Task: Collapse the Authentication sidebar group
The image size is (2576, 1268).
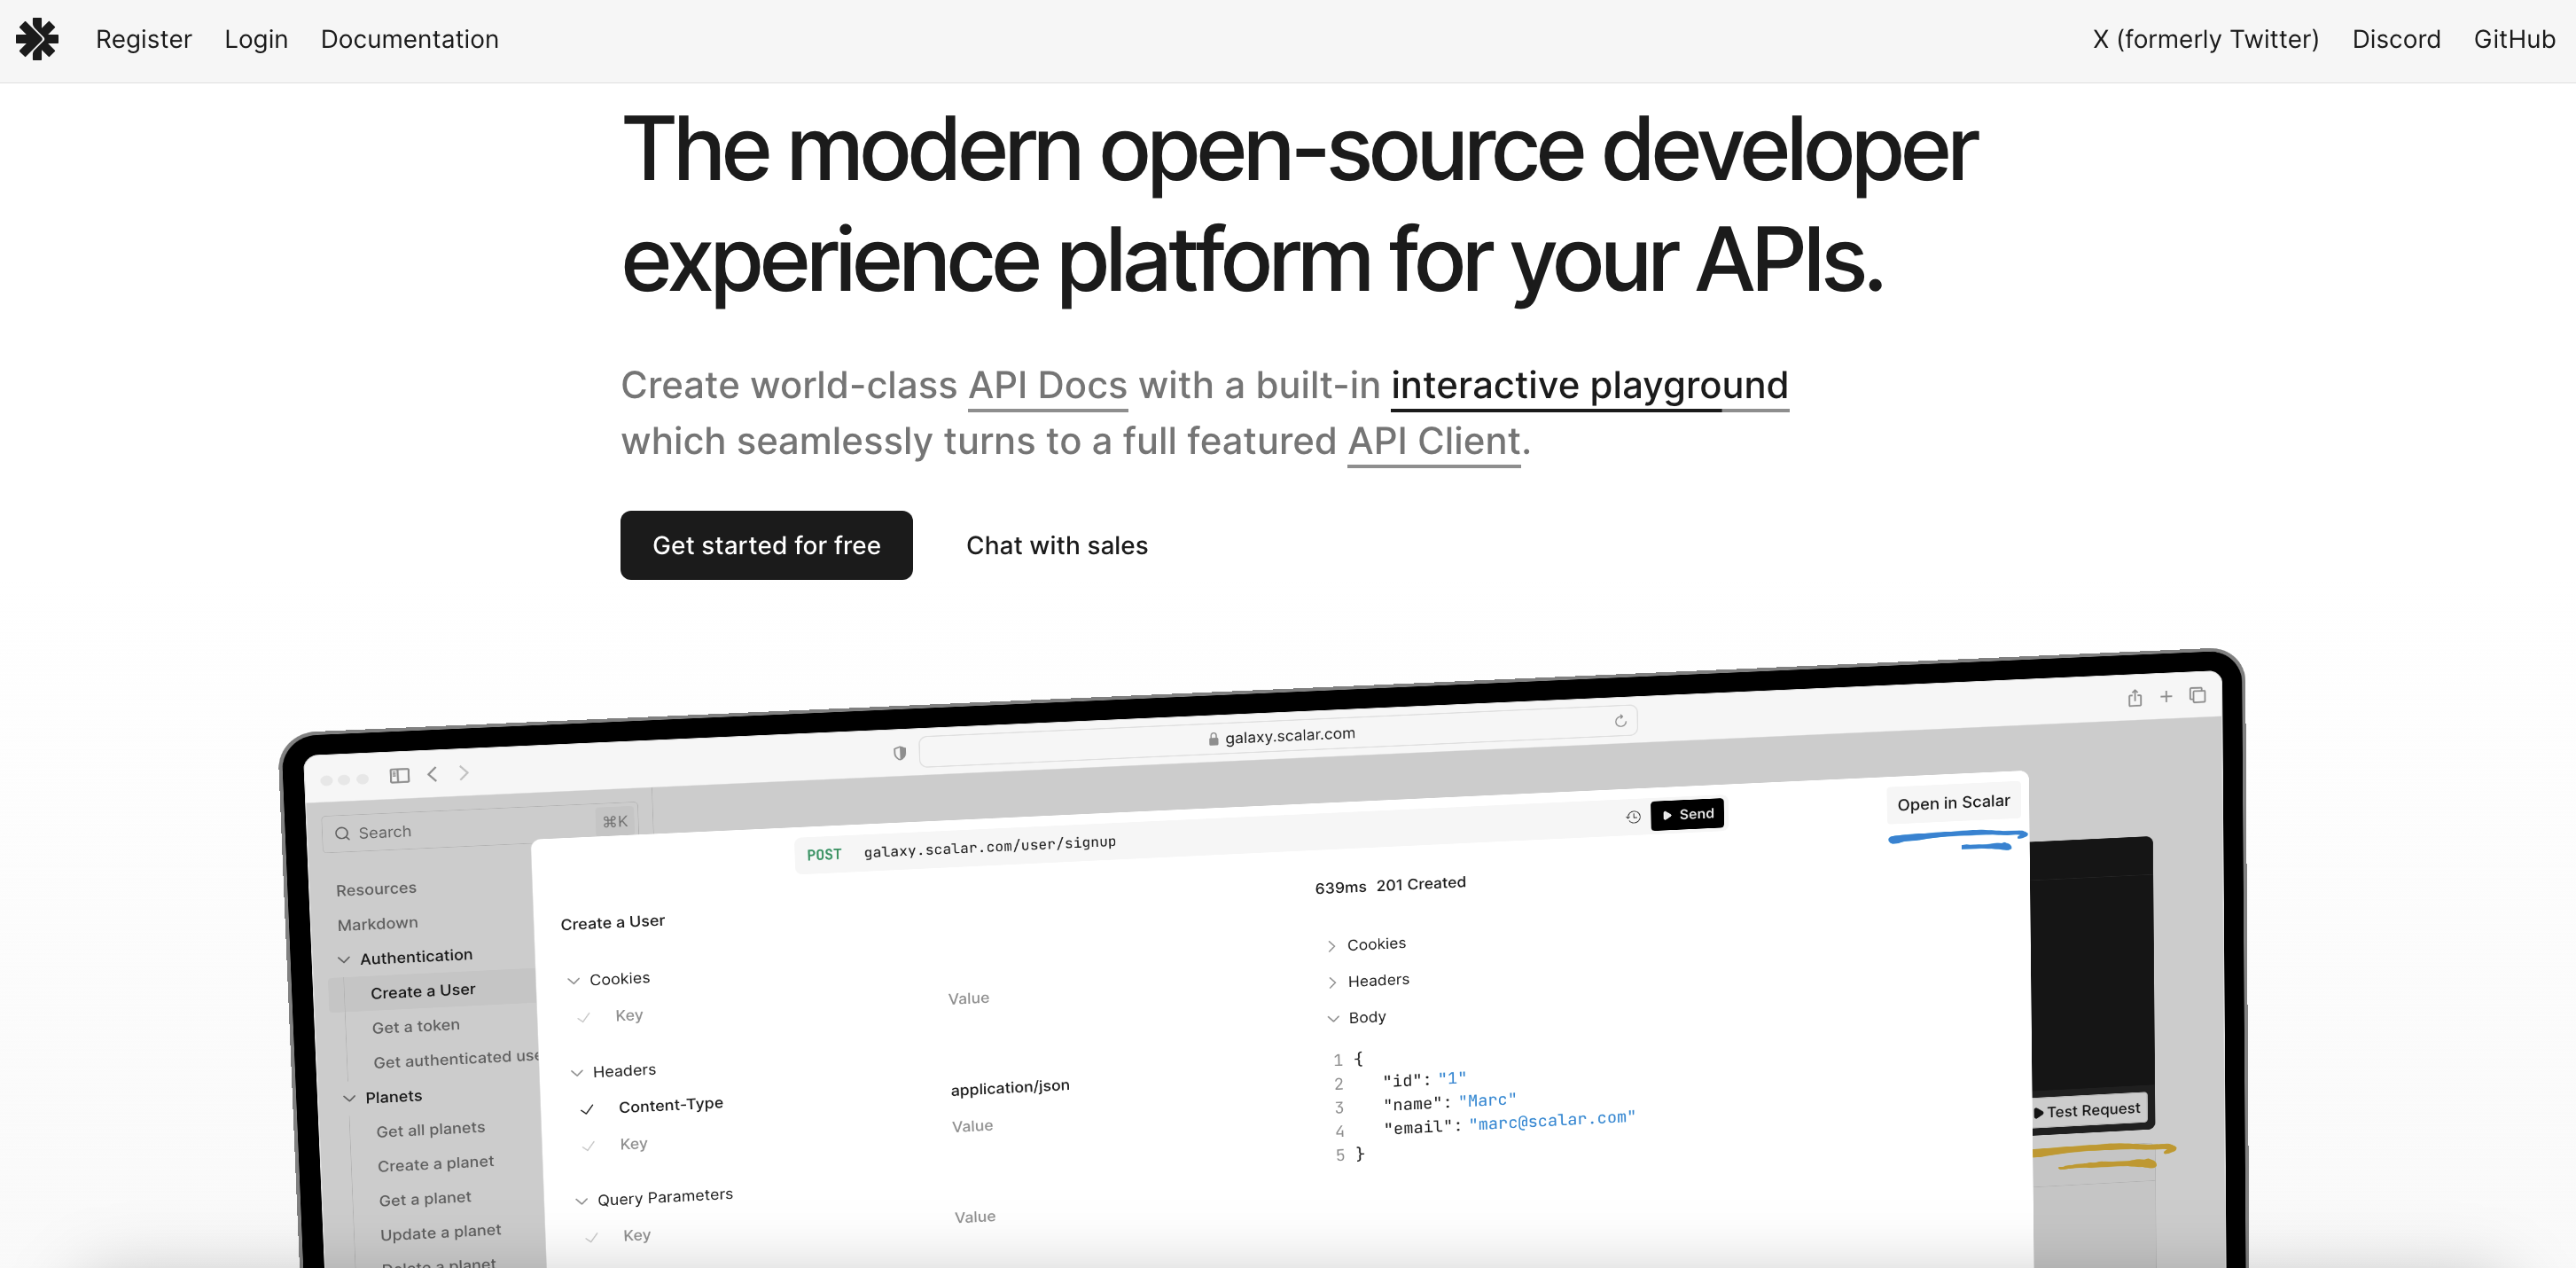Action: pyautogui.click(x=344, y=960)
